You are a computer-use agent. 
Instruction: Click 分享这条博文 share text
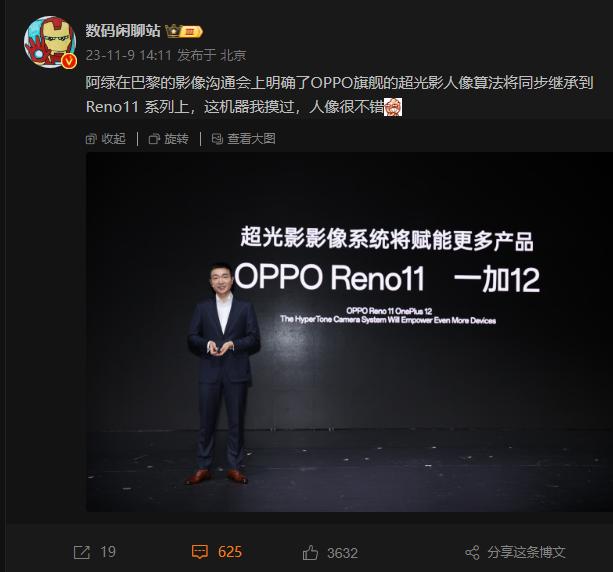coord(526,552)
